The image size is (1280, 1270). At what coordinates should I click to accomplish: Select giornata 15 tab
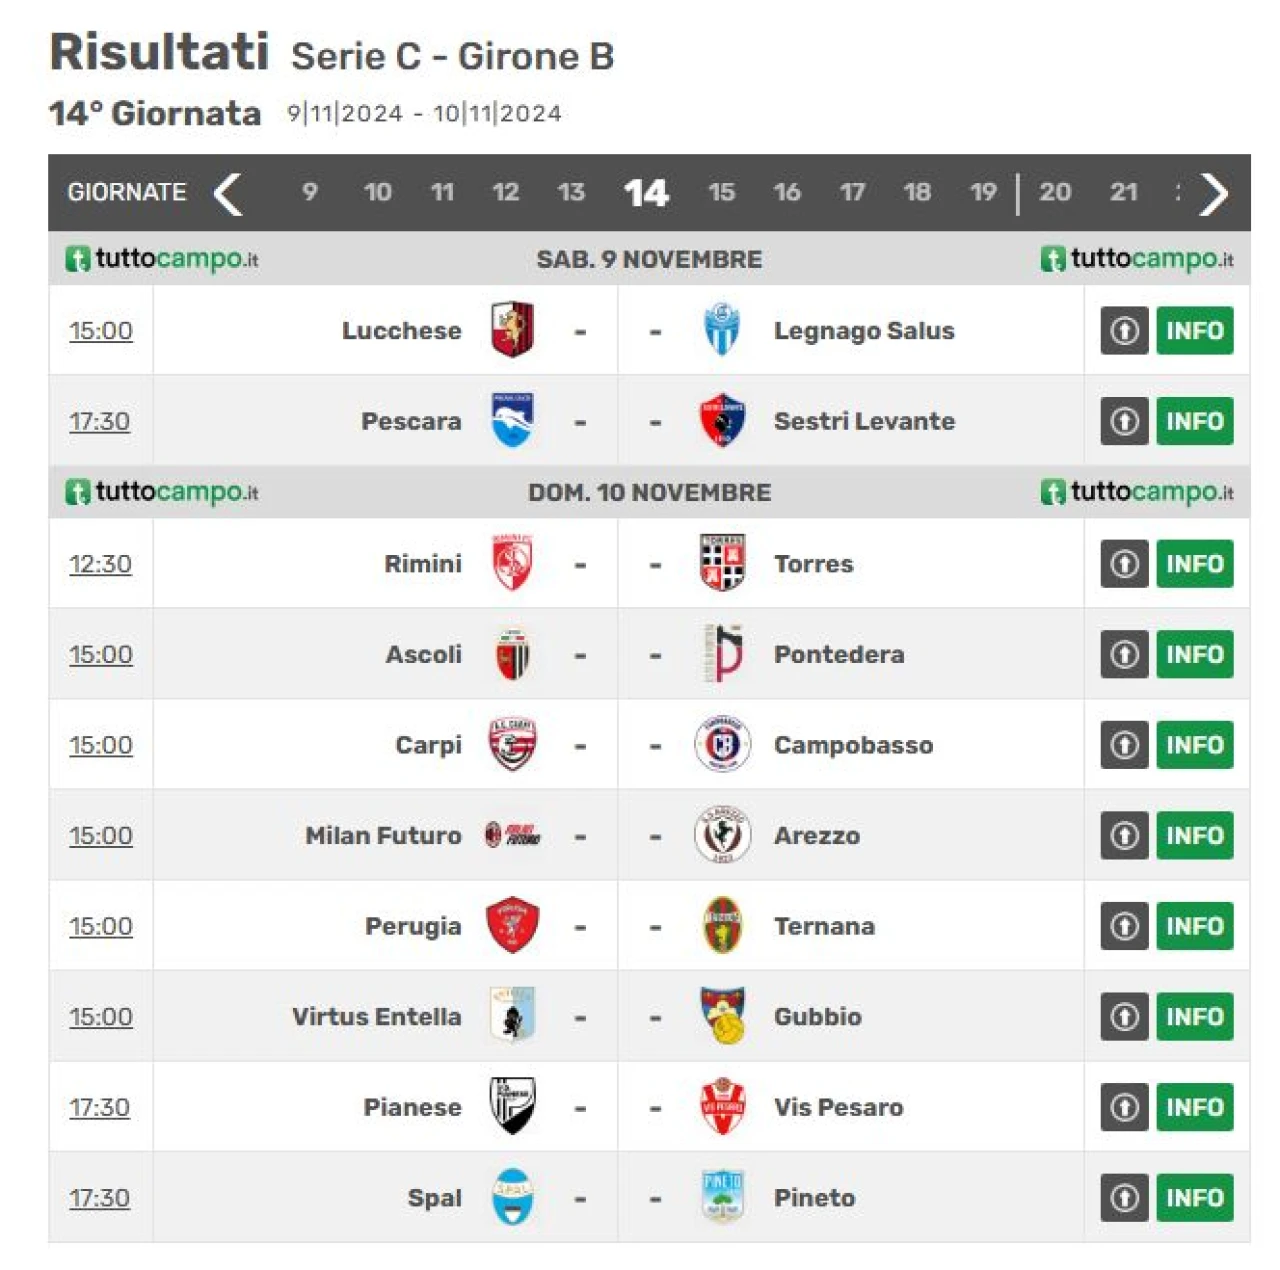pos(721,192)
